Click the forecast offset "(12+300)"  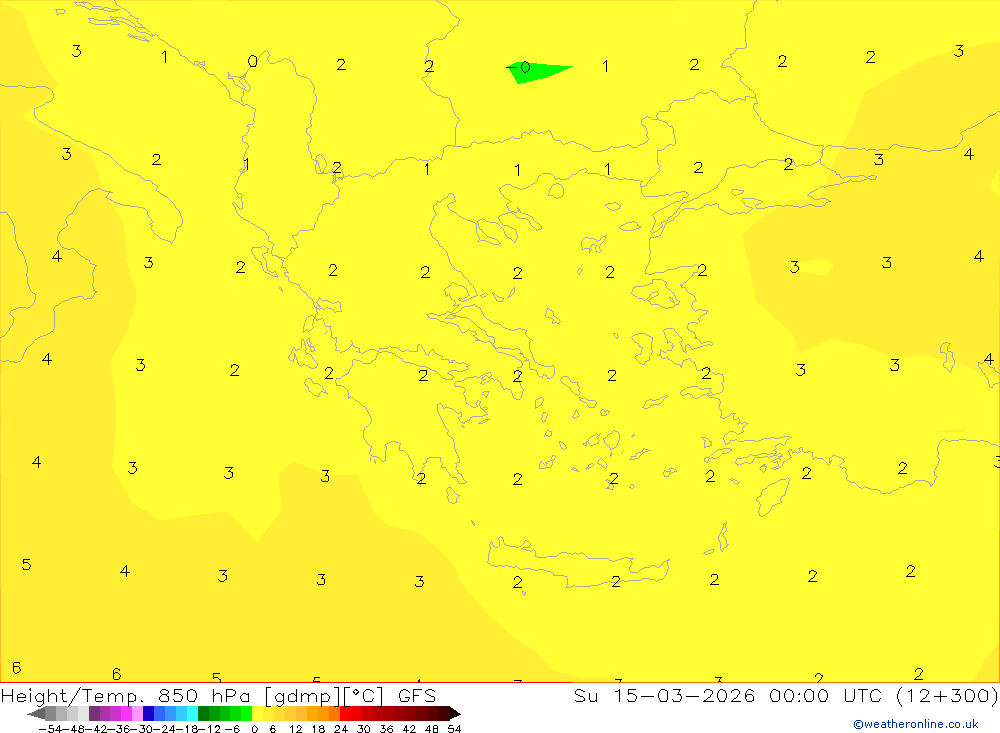[x=947, y=695]
